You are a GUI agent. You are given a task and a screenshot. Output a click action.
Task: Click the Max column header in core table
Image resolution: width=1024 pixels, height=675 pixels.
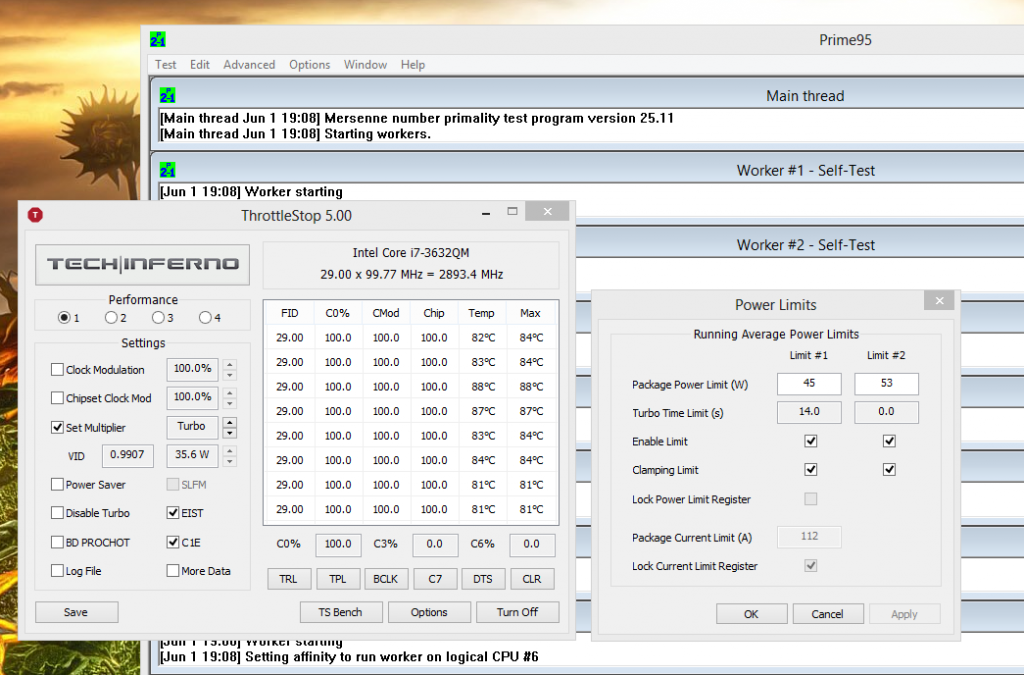tap(530, 313)
